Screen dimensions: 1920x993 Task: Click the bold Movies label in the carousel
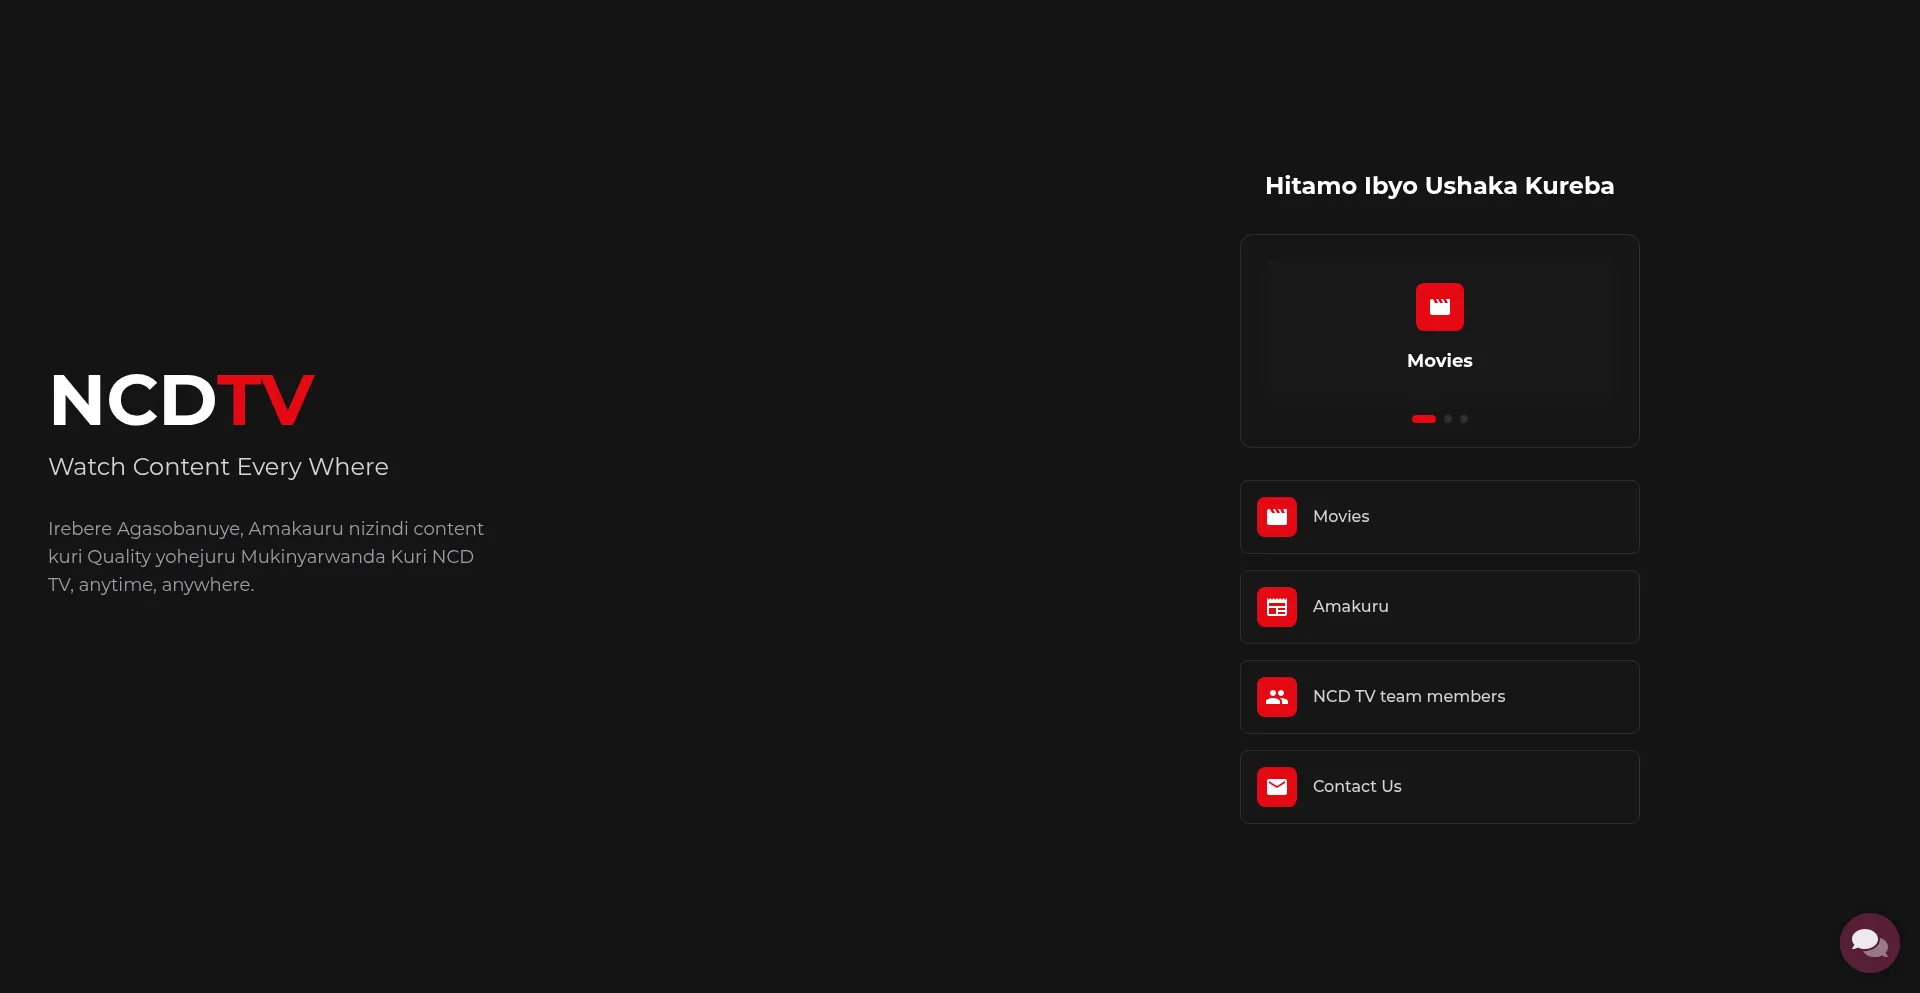tap(1439, 361)
